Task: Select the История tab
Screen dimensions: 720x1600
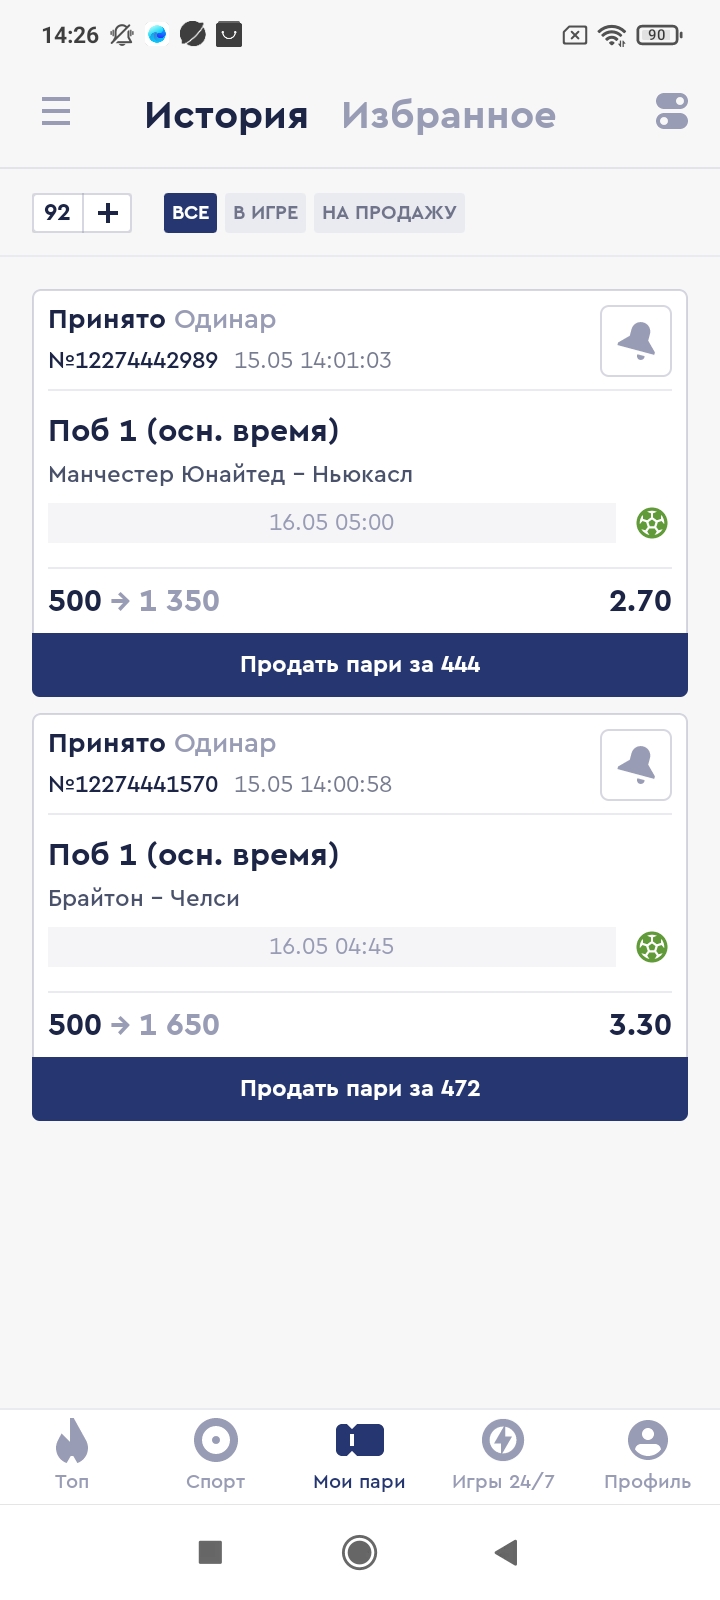Action: (226, 116)
